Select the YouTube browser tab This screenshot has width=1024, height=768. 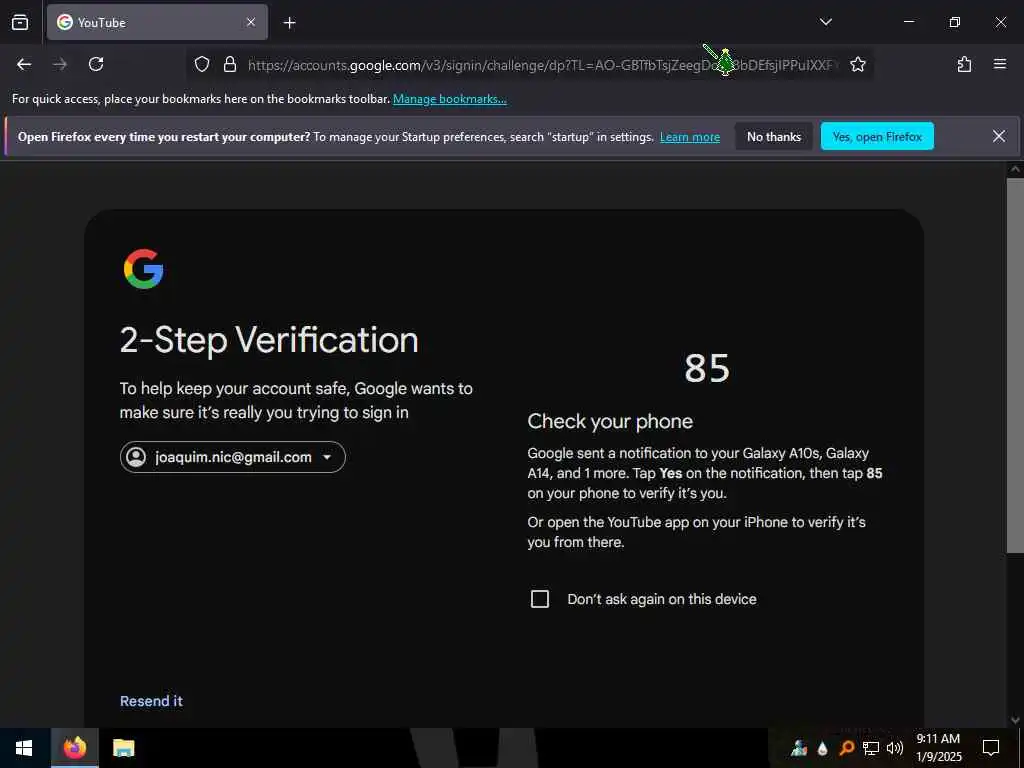(x=157, y=22)
